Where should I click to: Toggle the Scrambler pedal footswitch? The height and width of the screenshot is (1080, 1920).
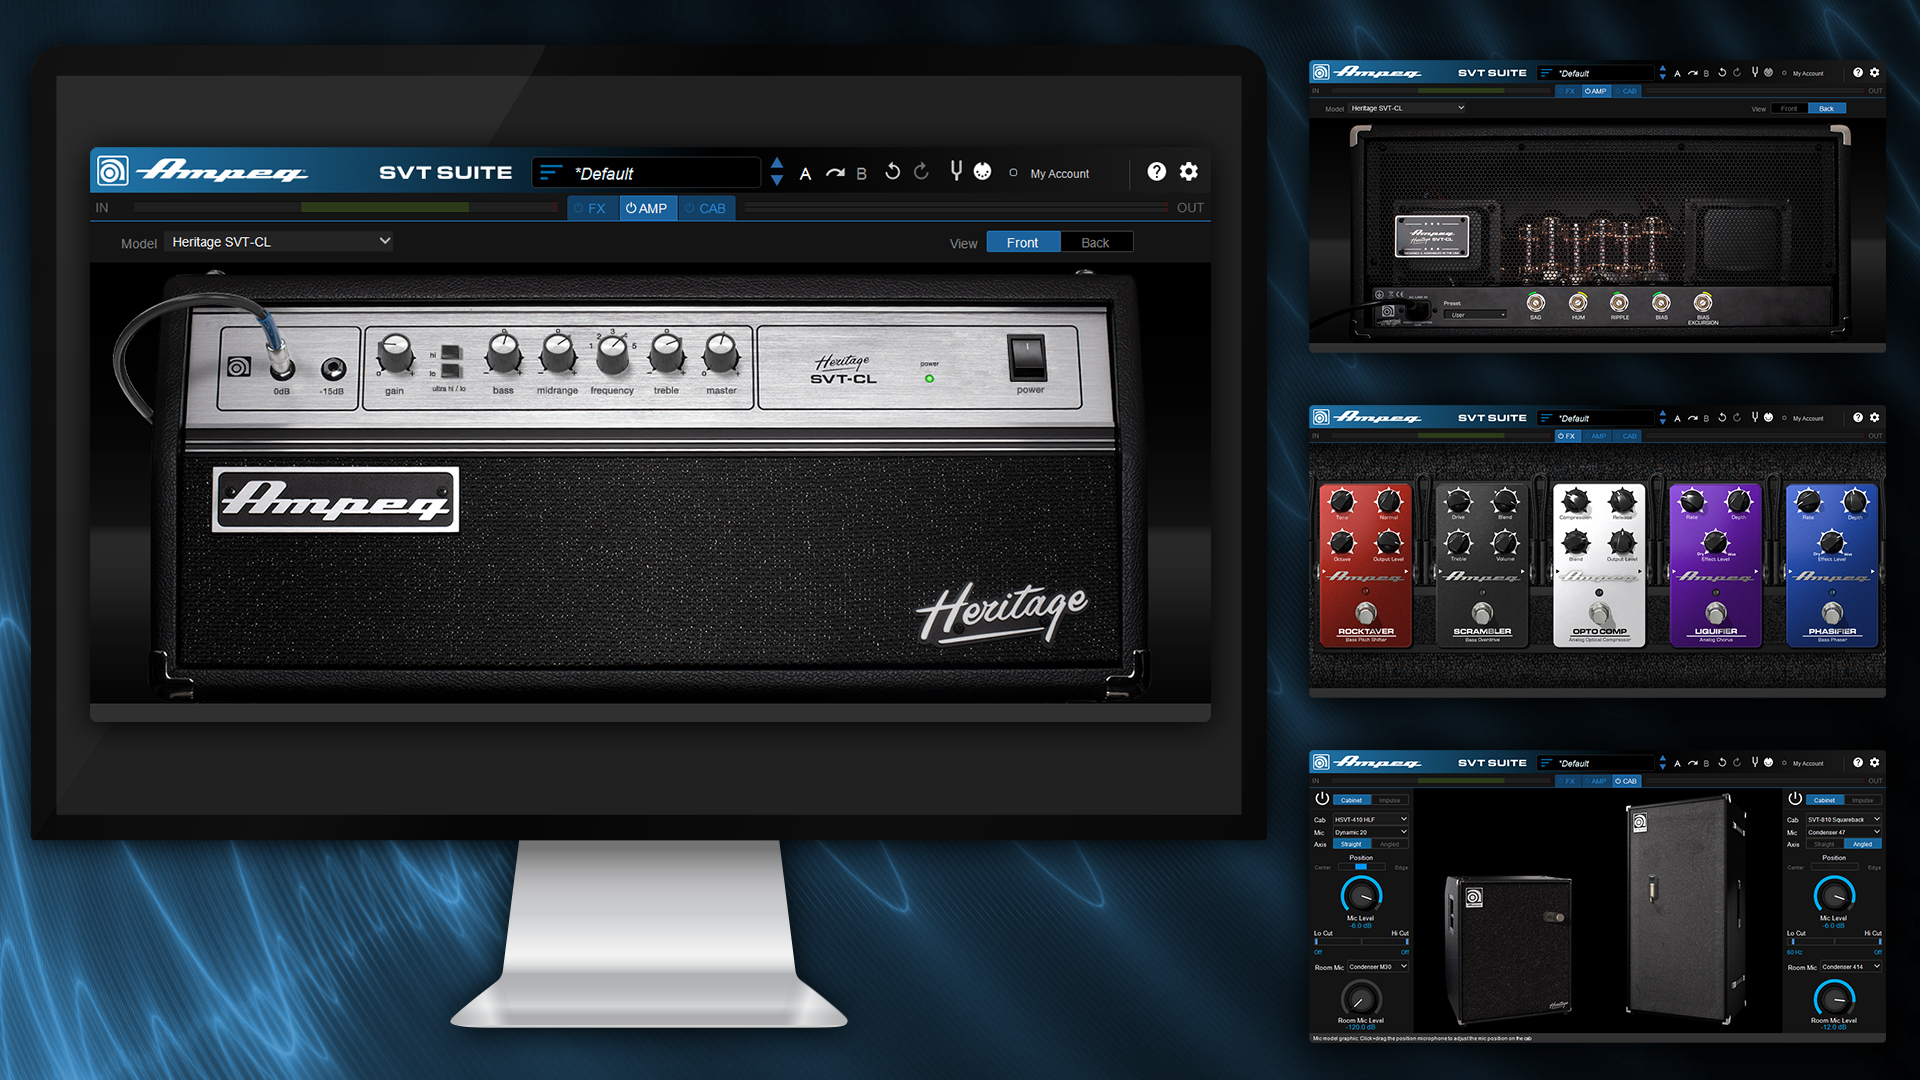(x=1482, y=612)
